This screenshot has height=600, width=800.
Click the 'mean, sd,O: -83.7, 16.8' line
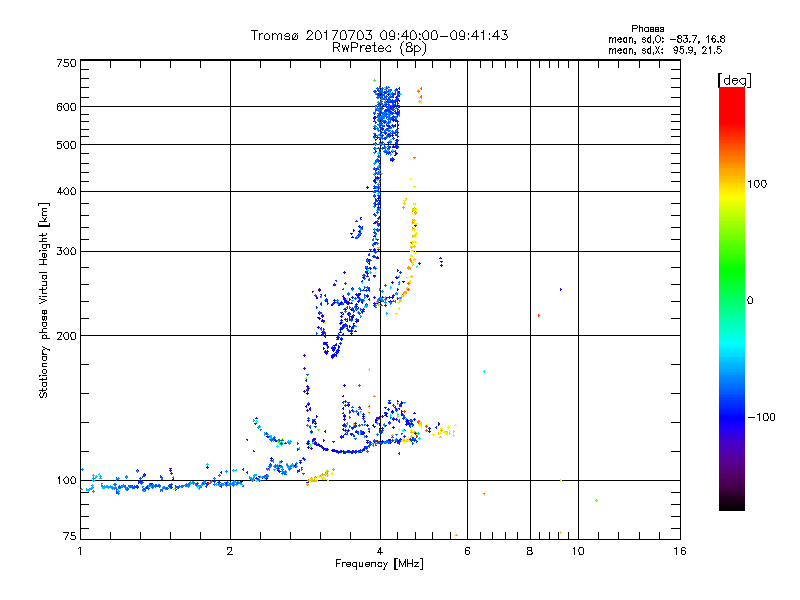tap(666, 39)
